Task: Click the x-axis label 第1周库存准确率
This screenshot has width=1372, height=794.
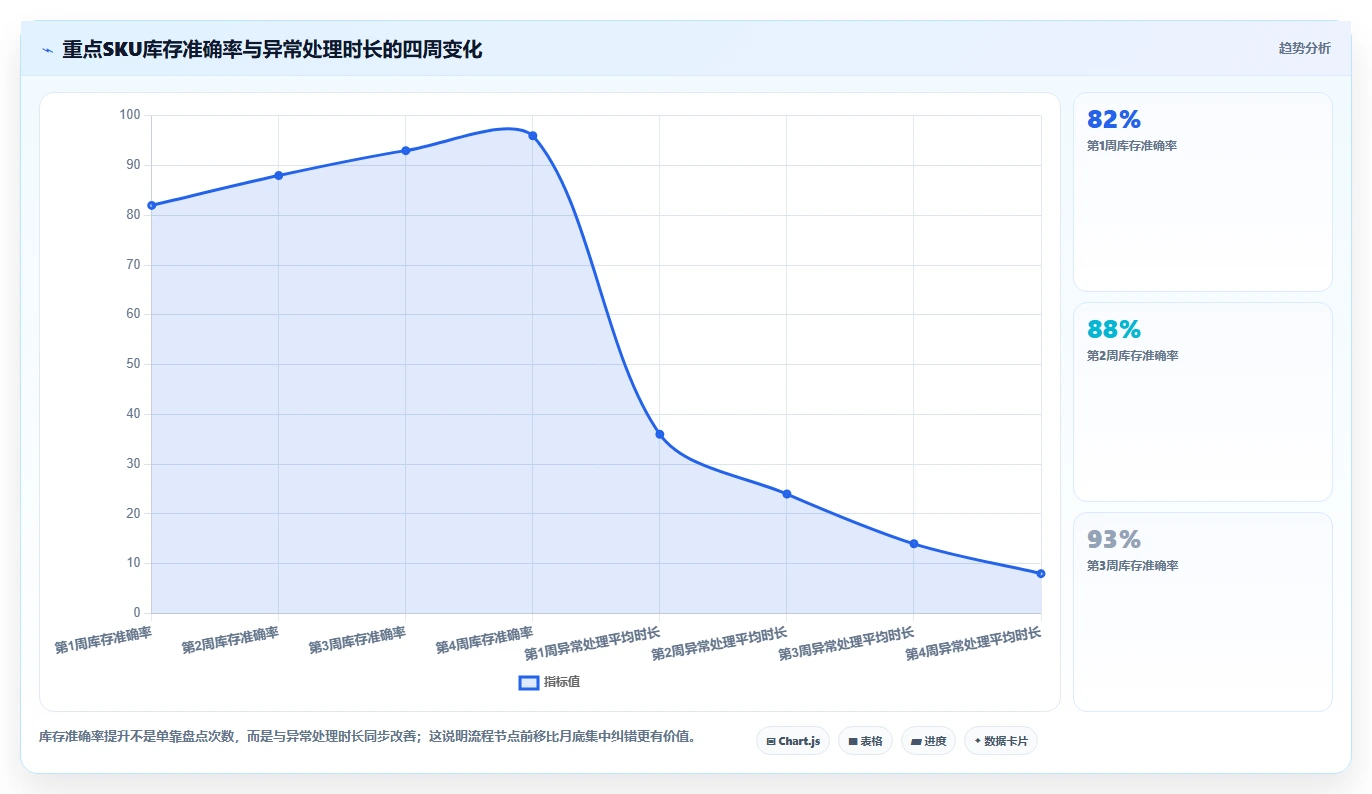Action: tap(103, 641)
